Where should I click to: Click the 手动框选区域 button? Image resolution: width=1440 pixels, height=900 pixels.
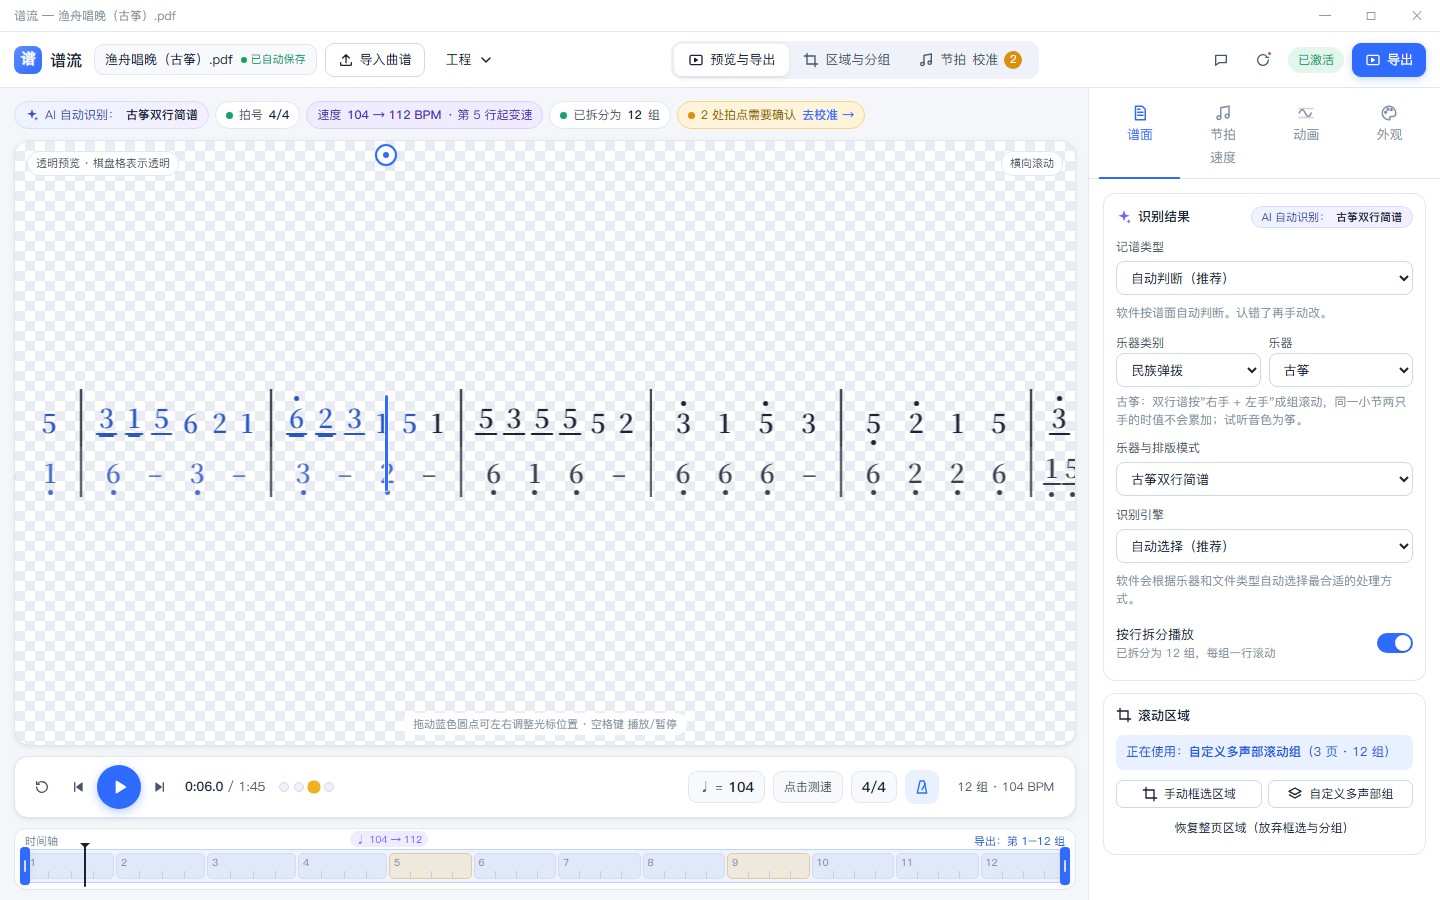[x=1189, y=794]
